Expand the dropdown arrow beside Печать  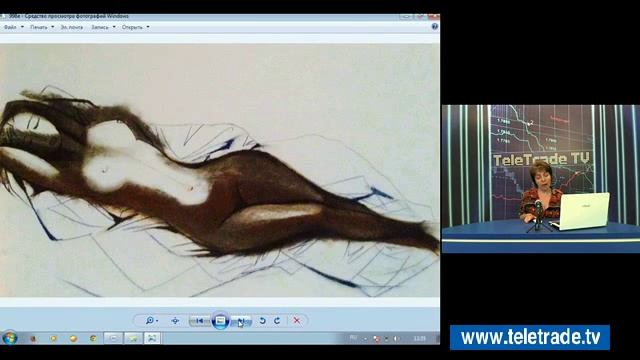[x=53, y=27]
